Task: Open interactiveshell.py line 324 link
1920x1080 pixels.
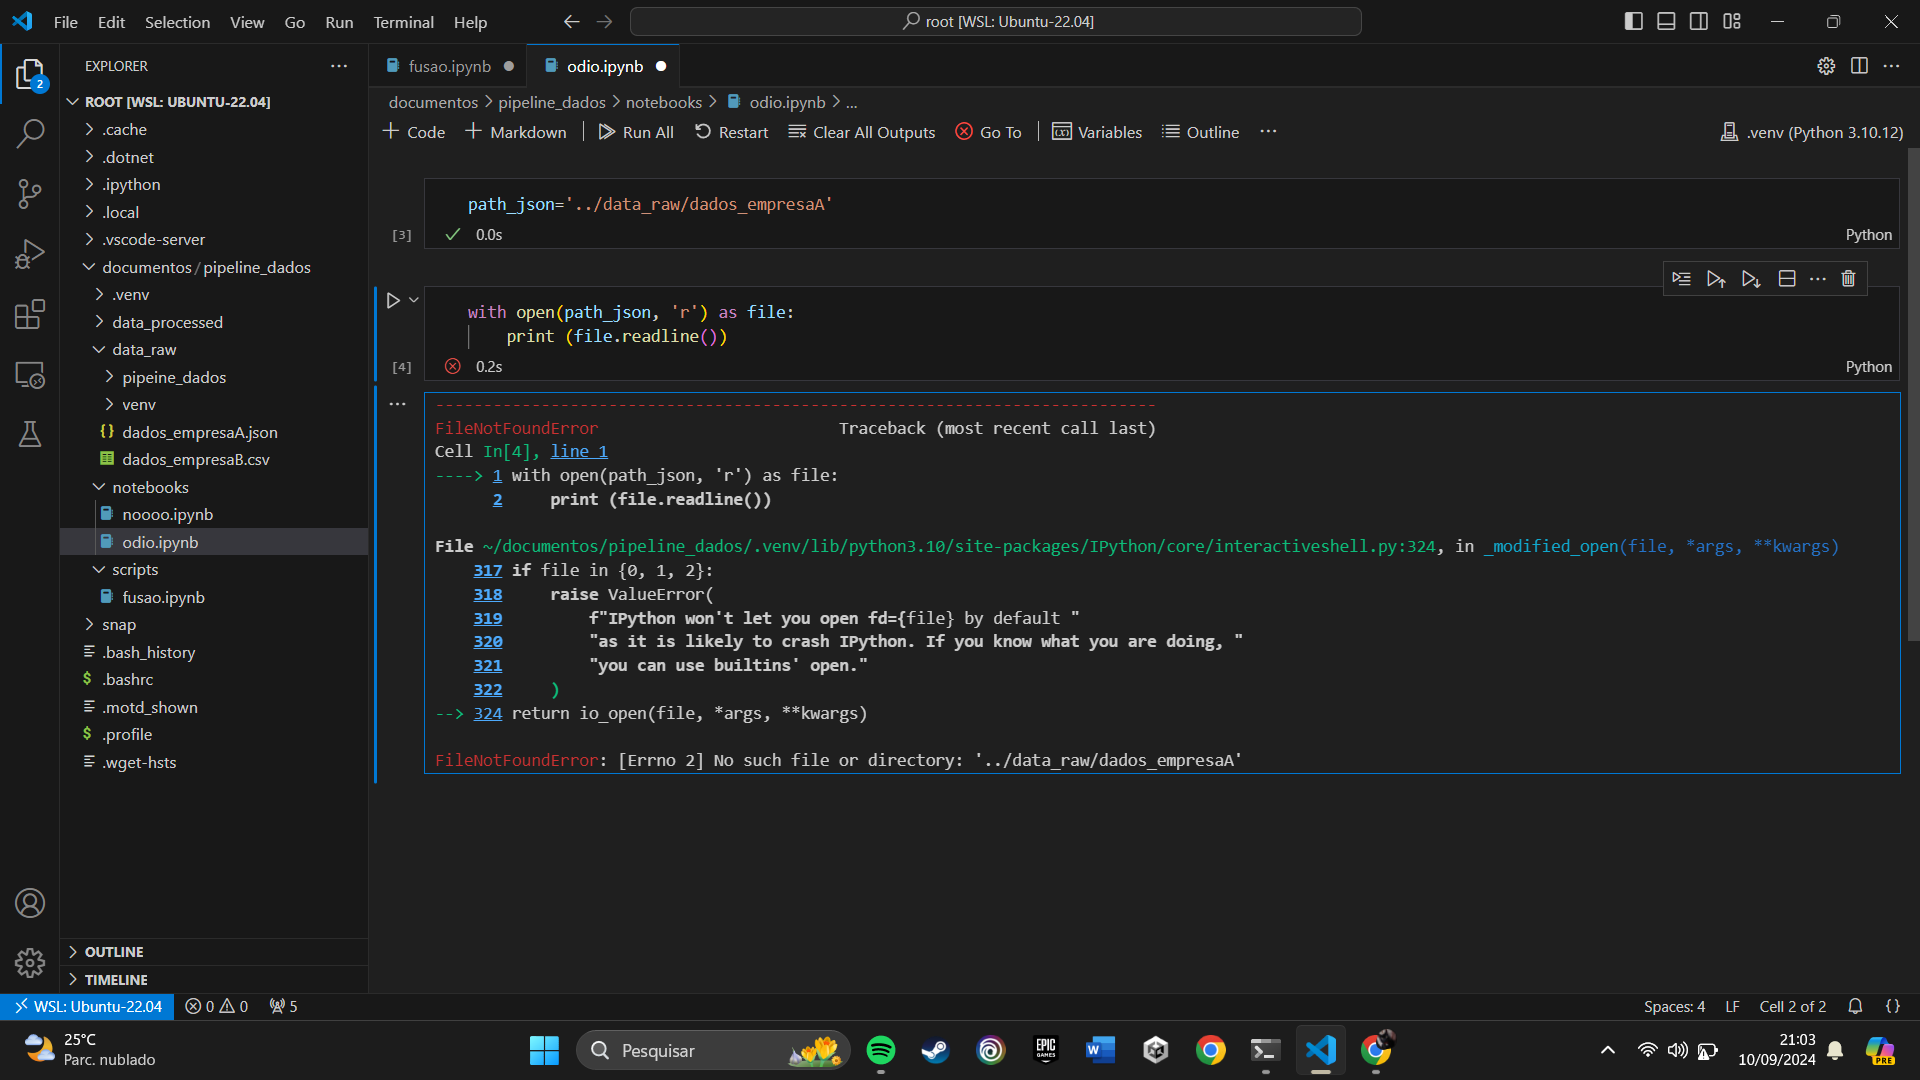Action: [959, 547]
